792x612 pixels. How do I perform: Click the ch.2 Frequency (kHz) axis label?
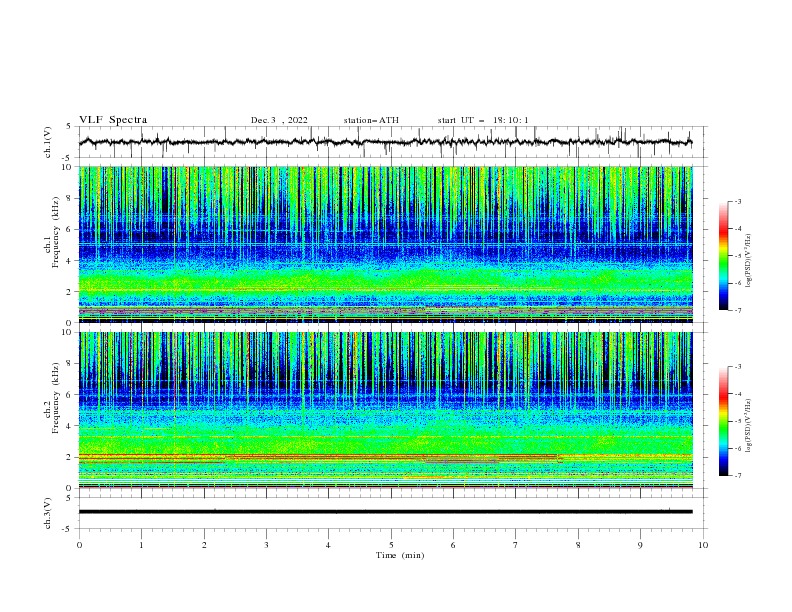pyautogui.click(x=51, y=398)
